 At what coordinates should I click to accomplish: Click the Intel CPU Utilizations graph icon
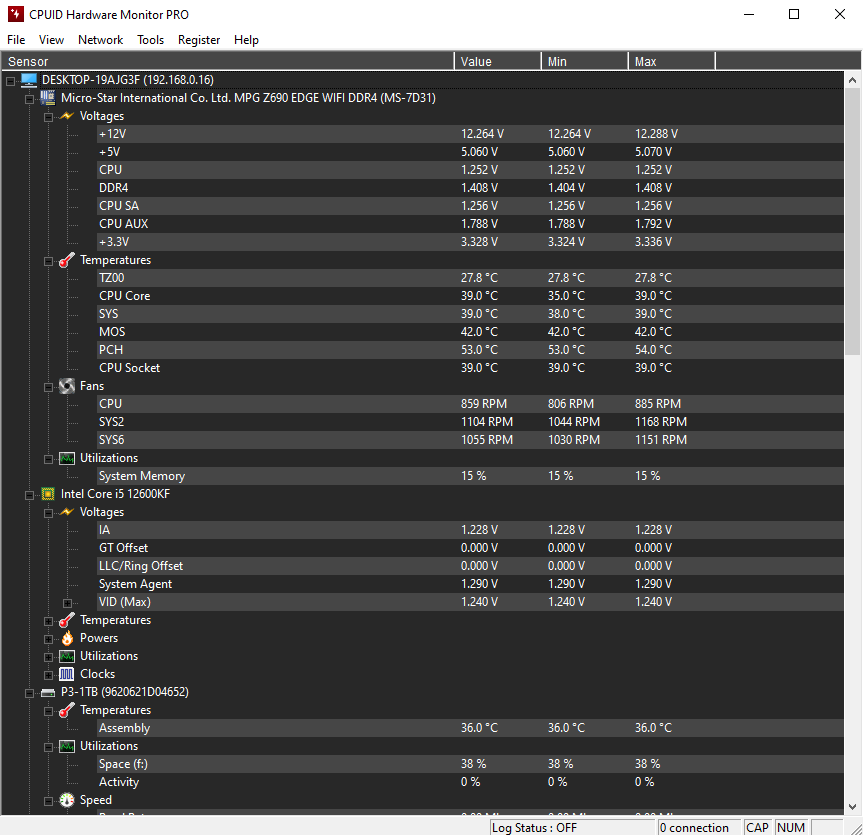pos(67,656)
